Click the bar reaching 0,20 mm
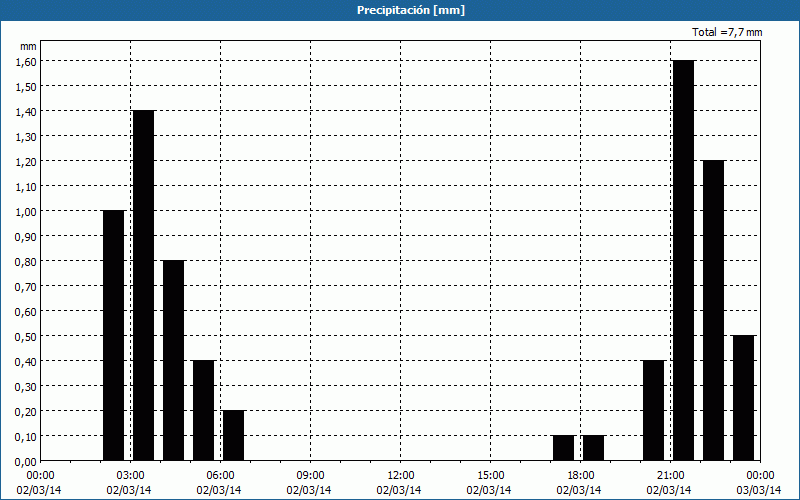This screenshot has width=800, height=500. (233, 435)
